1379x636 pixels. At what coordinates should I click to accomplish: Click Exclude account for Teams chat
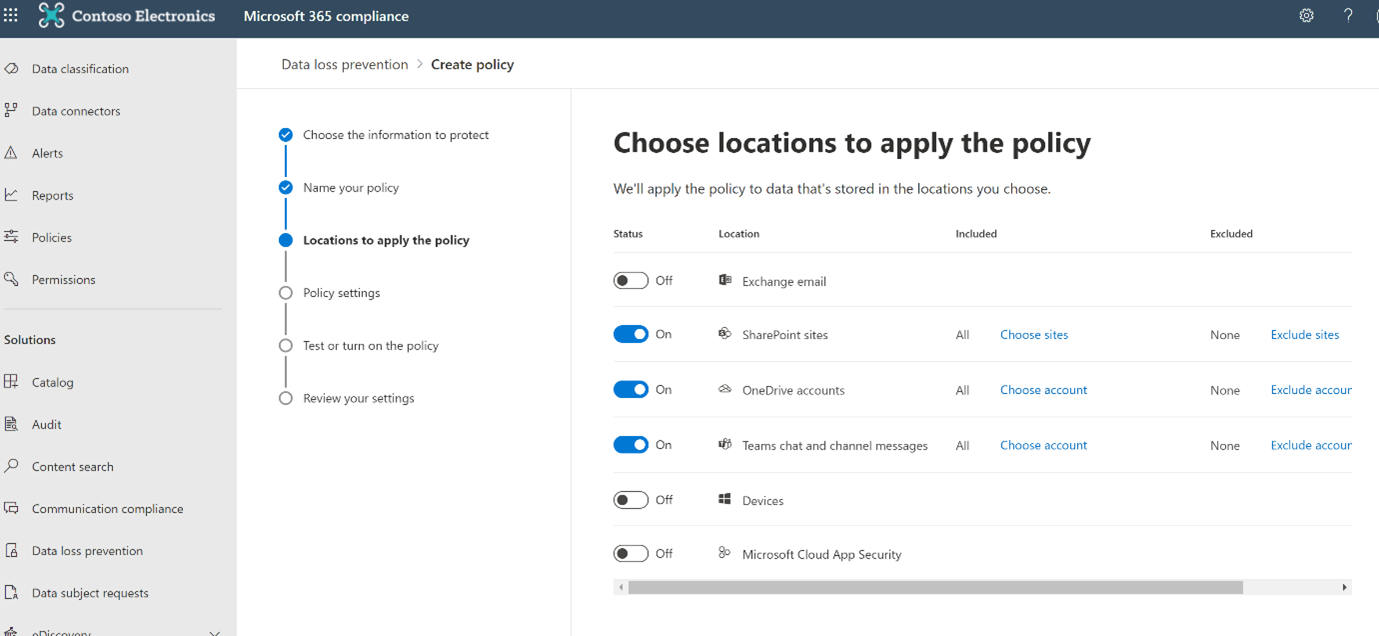pos(1311,445)
